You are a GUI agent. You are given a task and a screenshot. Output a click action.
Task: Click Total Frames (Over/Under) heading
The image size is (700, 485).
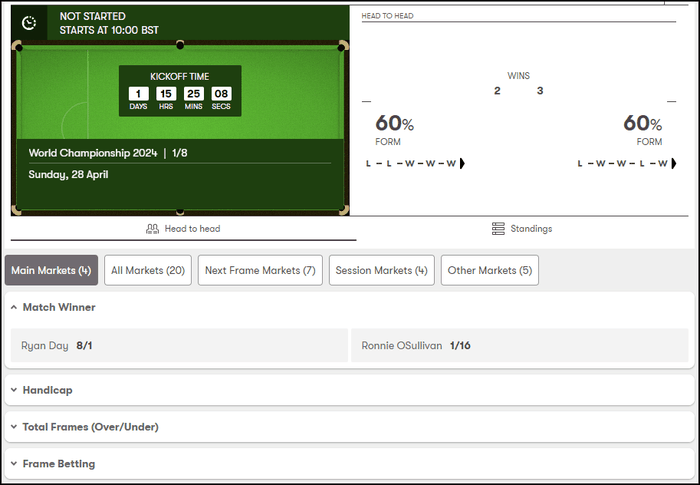point(91,426)
